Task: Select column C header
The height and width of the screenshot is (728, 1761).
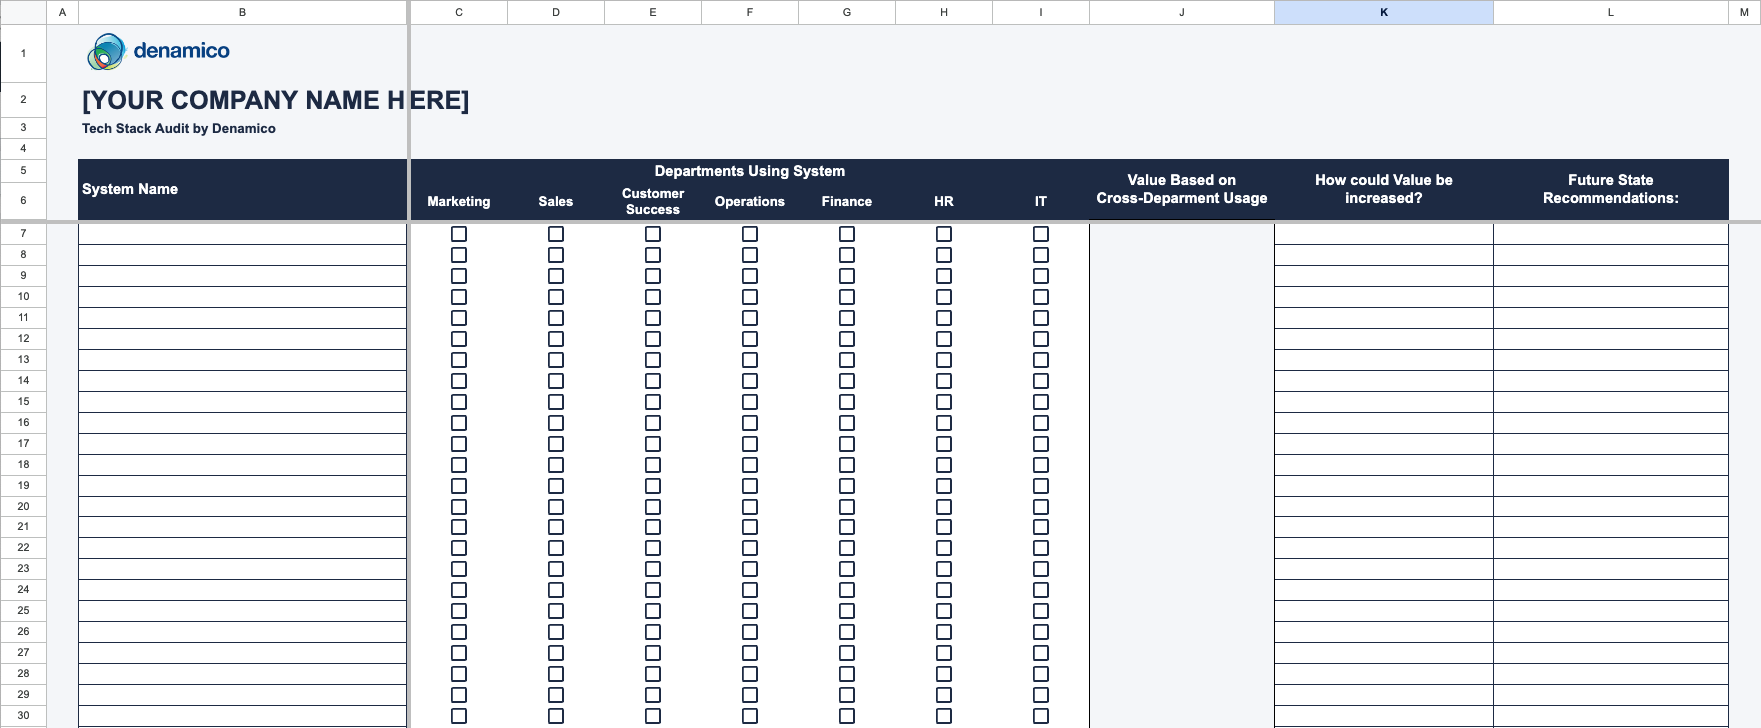Action: (x=459, y=12)
